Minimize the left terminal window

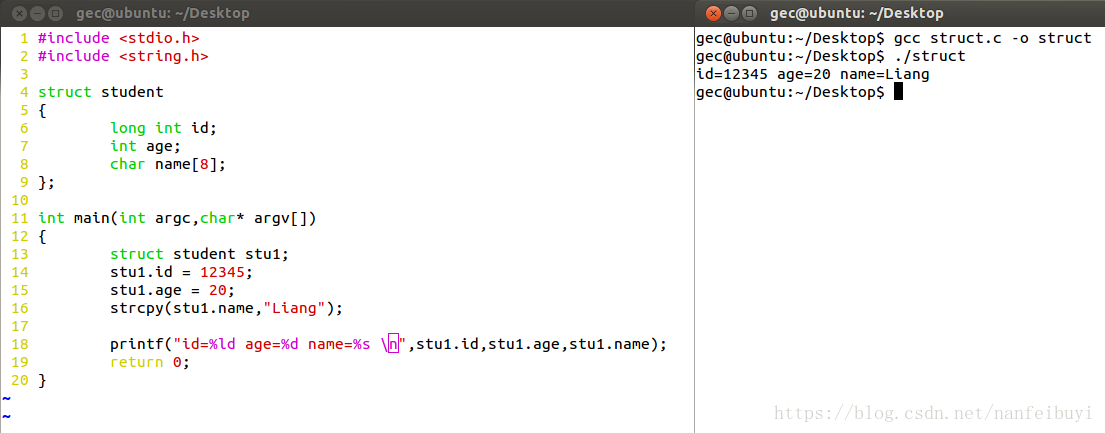[x=37, y=13]
